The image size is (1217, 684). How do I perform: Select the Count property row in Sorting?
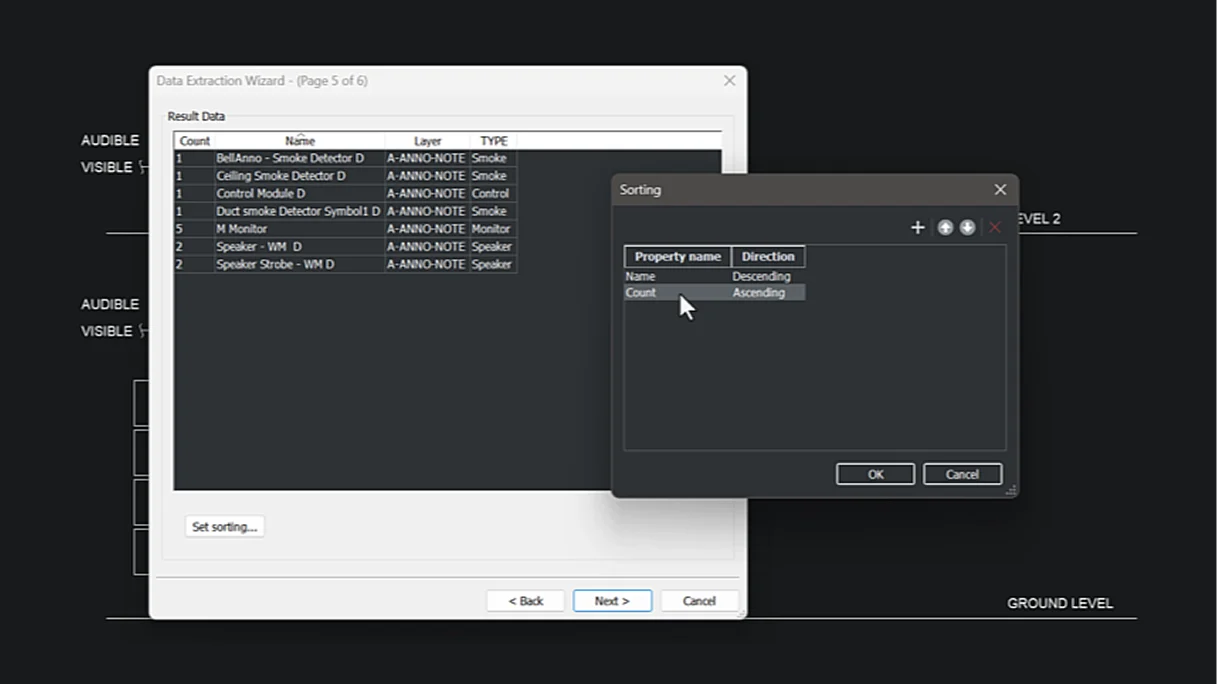coord(714,293)
